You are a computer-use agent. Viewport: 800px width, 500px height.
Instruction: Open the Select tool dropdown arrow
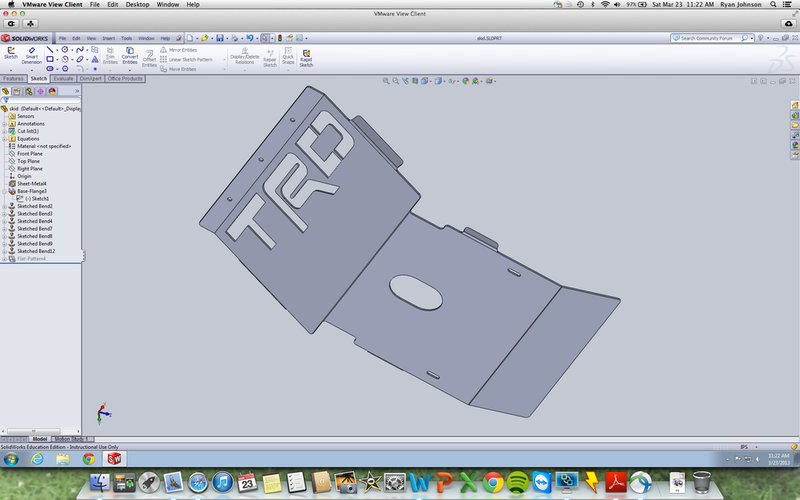click(272, 38)
